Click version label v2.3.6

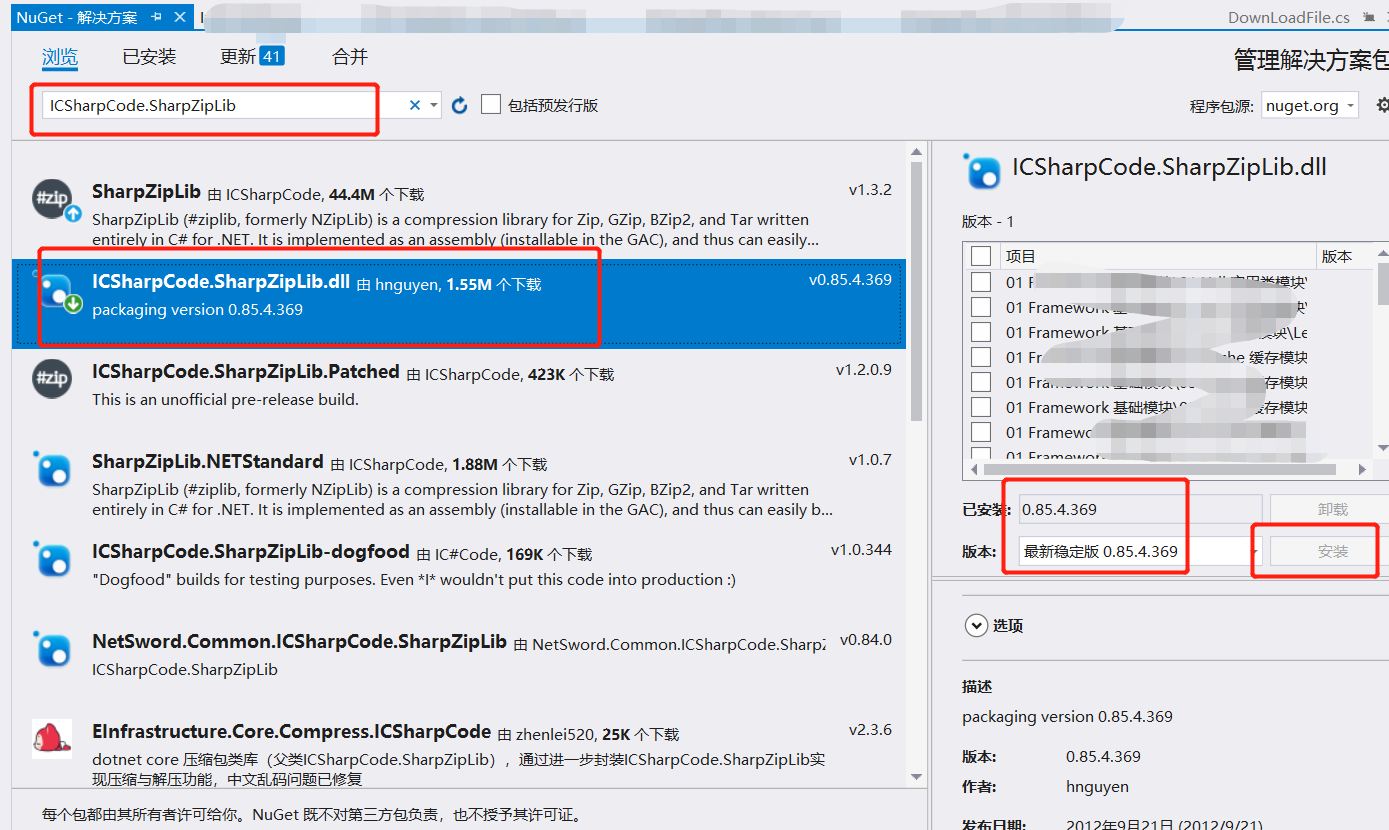tap(870, 729)
